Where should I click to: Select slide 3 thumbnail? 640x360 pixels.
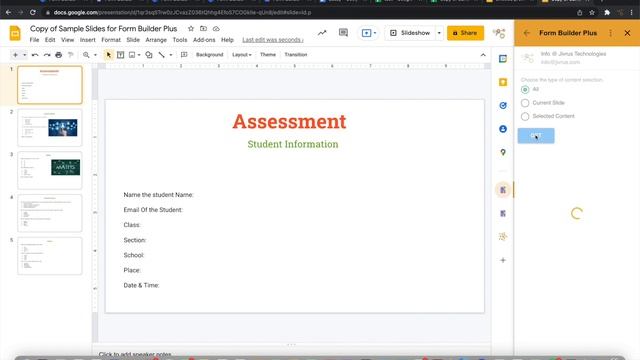coord(50,170)
